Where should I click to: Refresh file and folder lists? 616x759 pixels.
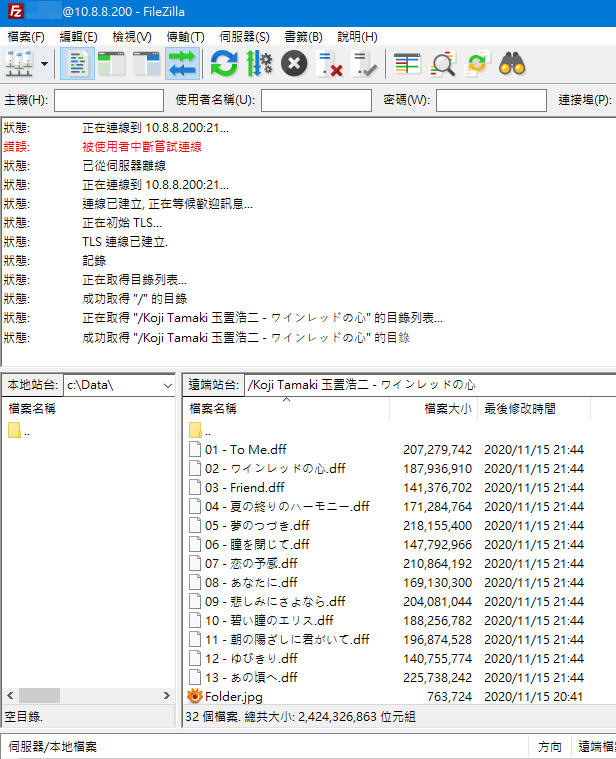pyautogui.click(x=224, y=64)
